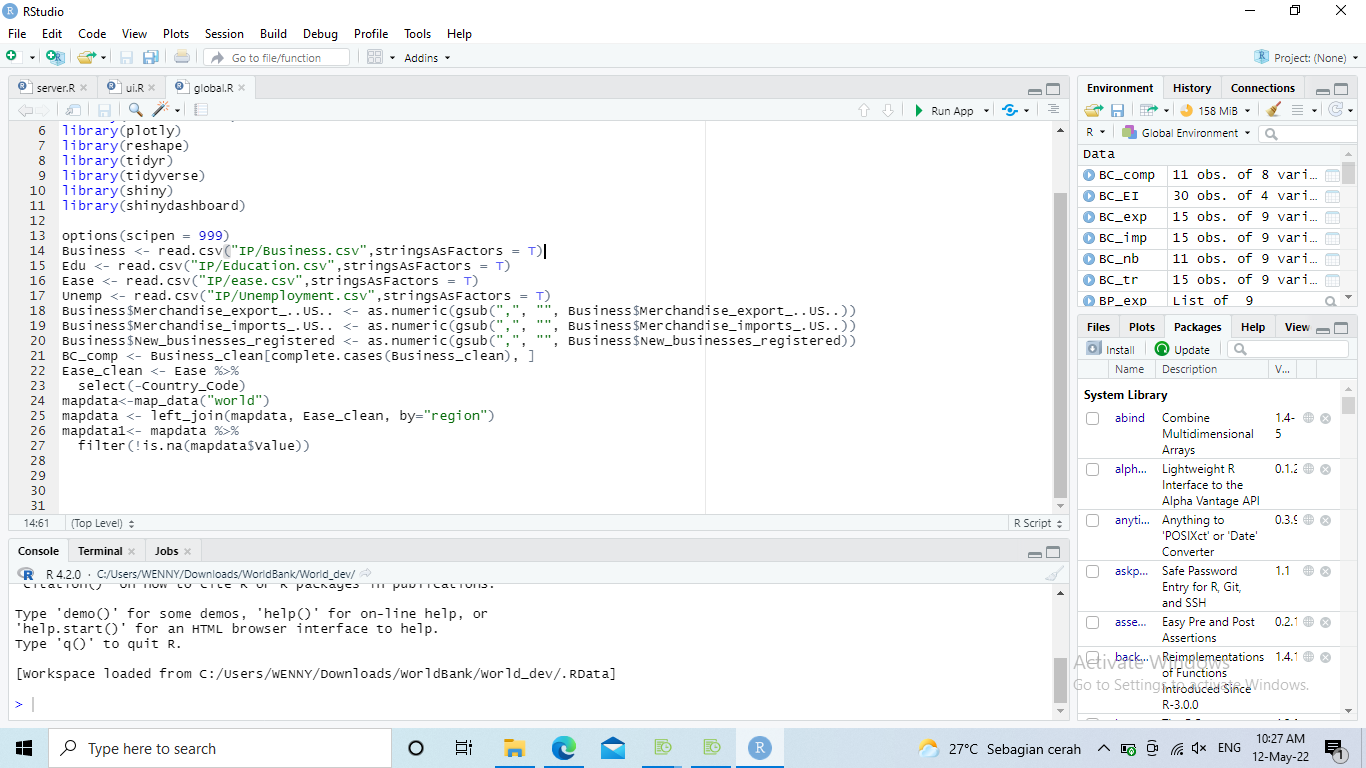View BC_comp data using its grid icon
The image size is (1366, 768).
click(1331, 174)
